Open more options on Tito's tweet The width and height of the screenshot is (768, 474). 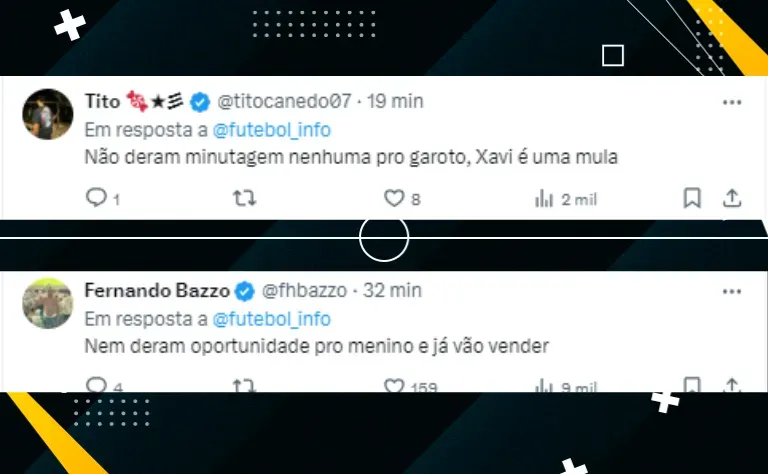[x=732, y=102]
